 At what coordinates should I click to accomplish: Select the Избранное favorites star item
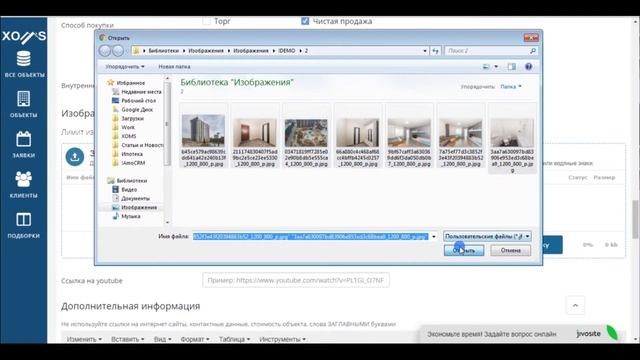pos(126,83)
